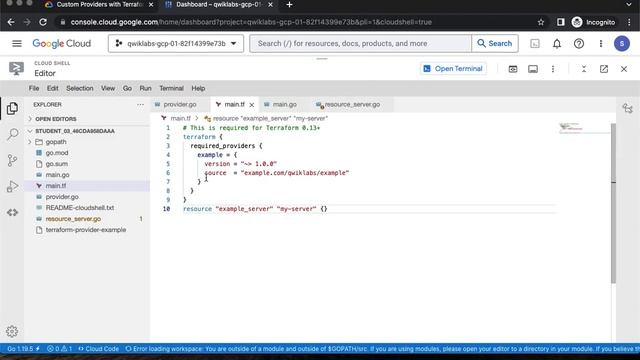Image resolution: width=640 pixels, height=360 pixels.
Task: Click the Cloud Shell session layout icon
Action: click(x=533, y=69)
